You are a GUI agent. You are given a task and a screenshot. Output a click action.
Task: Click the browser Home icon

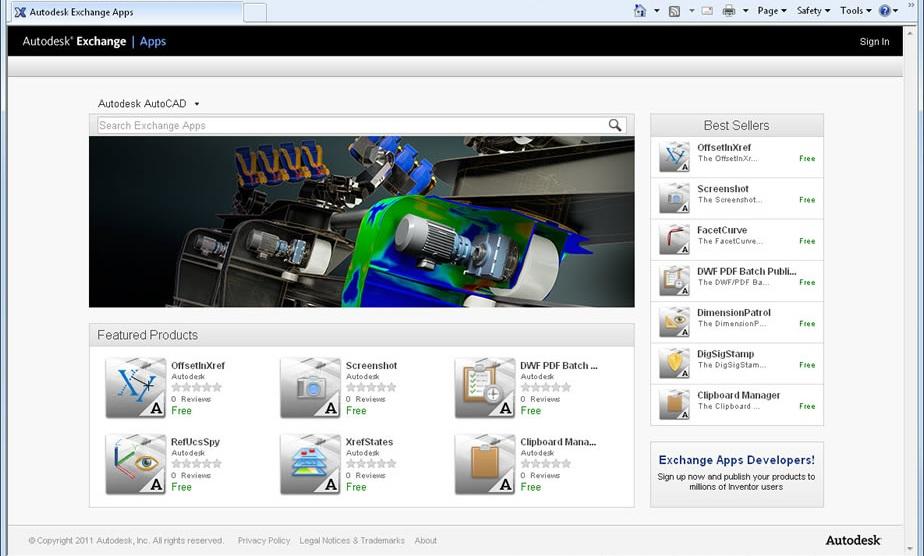click(x=640, y=11)
